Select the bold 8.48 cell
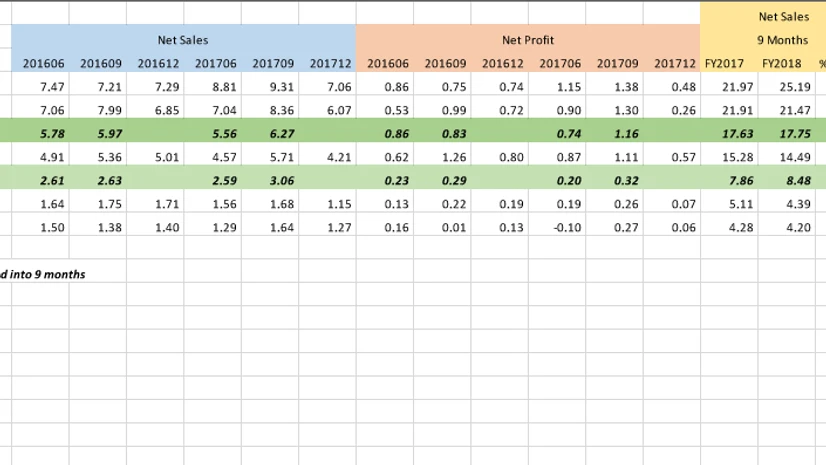Screen dimensions: 826x465 click(x=782, y=181)
